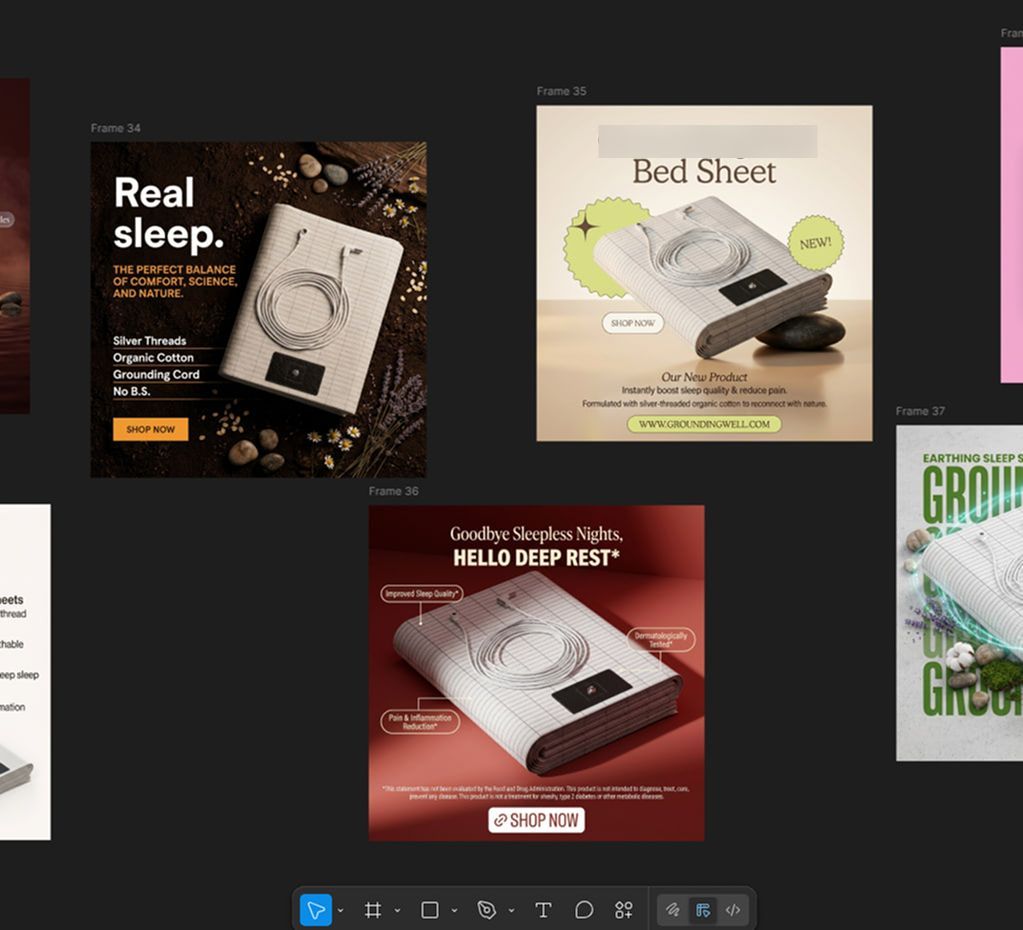Select the Text tool

[543, 910]
